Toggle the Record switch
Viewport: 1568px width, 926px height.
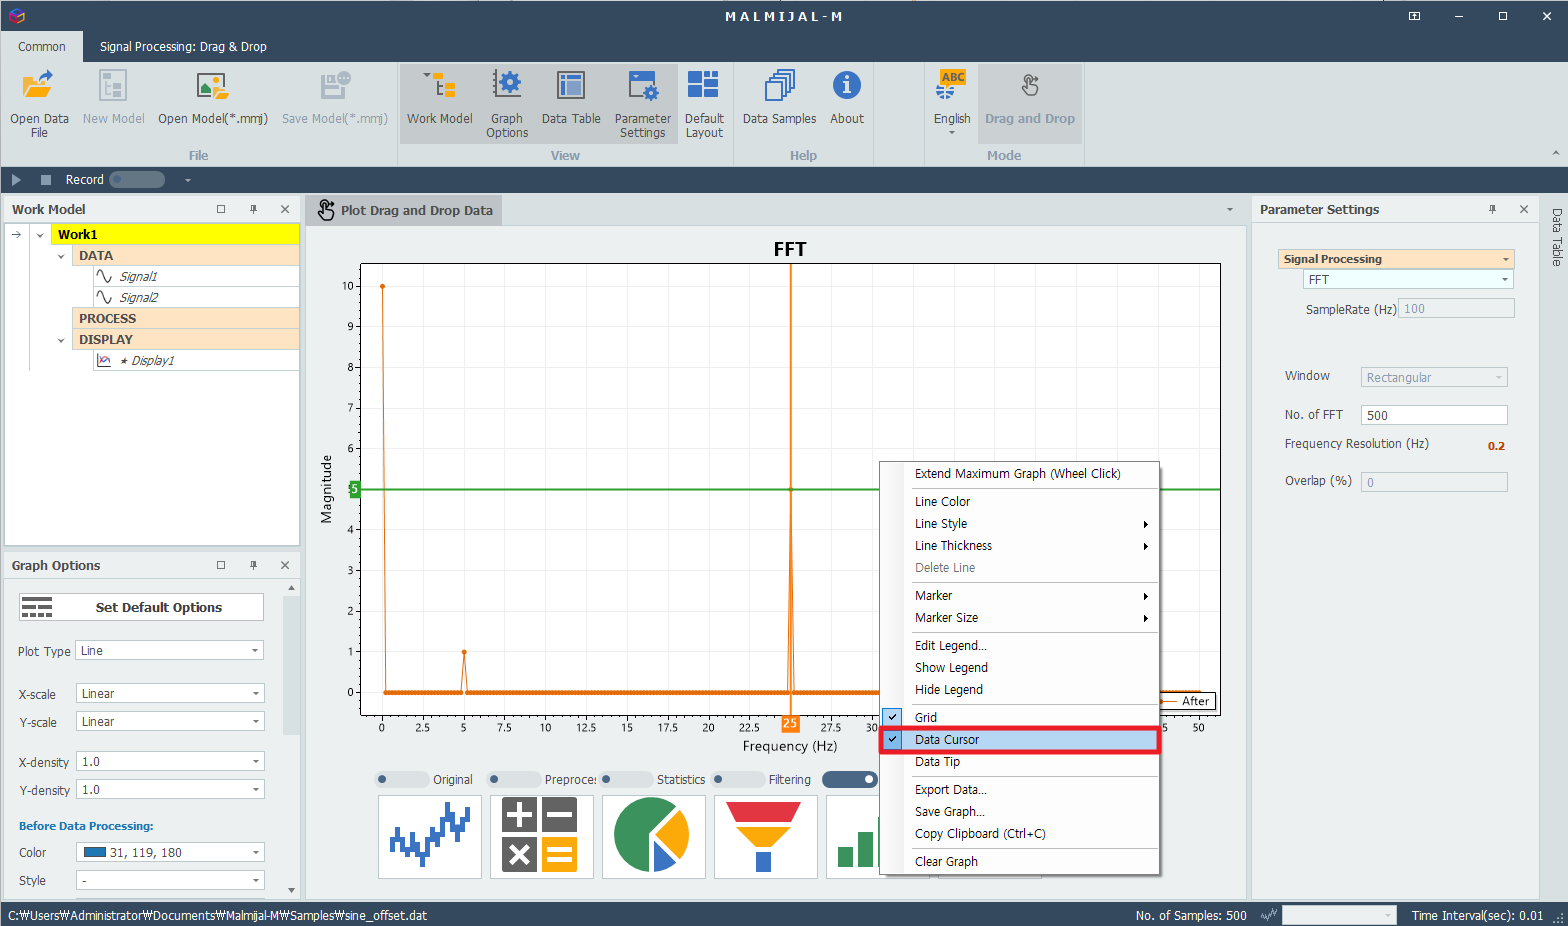137,180
